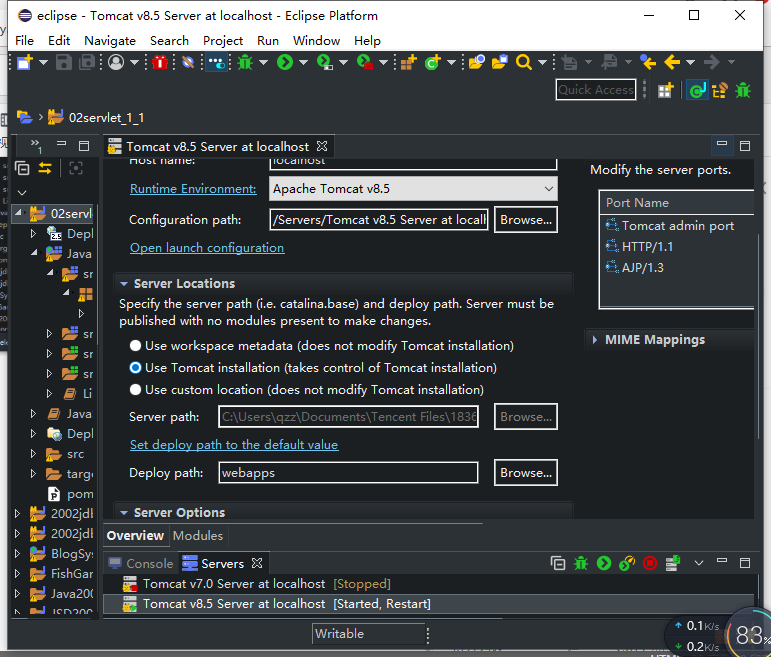
Task: Click Set deploy path to default link
Action: 234,445
